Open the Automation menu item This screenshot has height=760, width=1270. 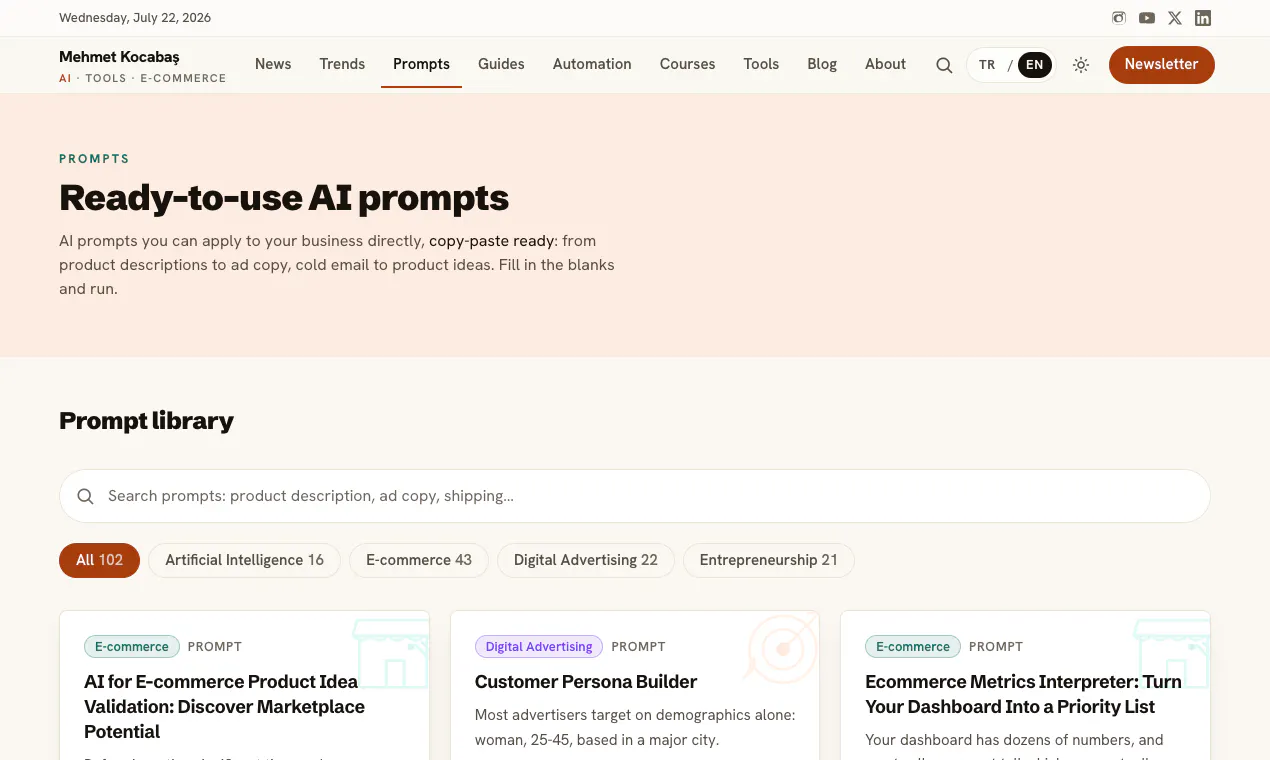[x=592, y=64]
